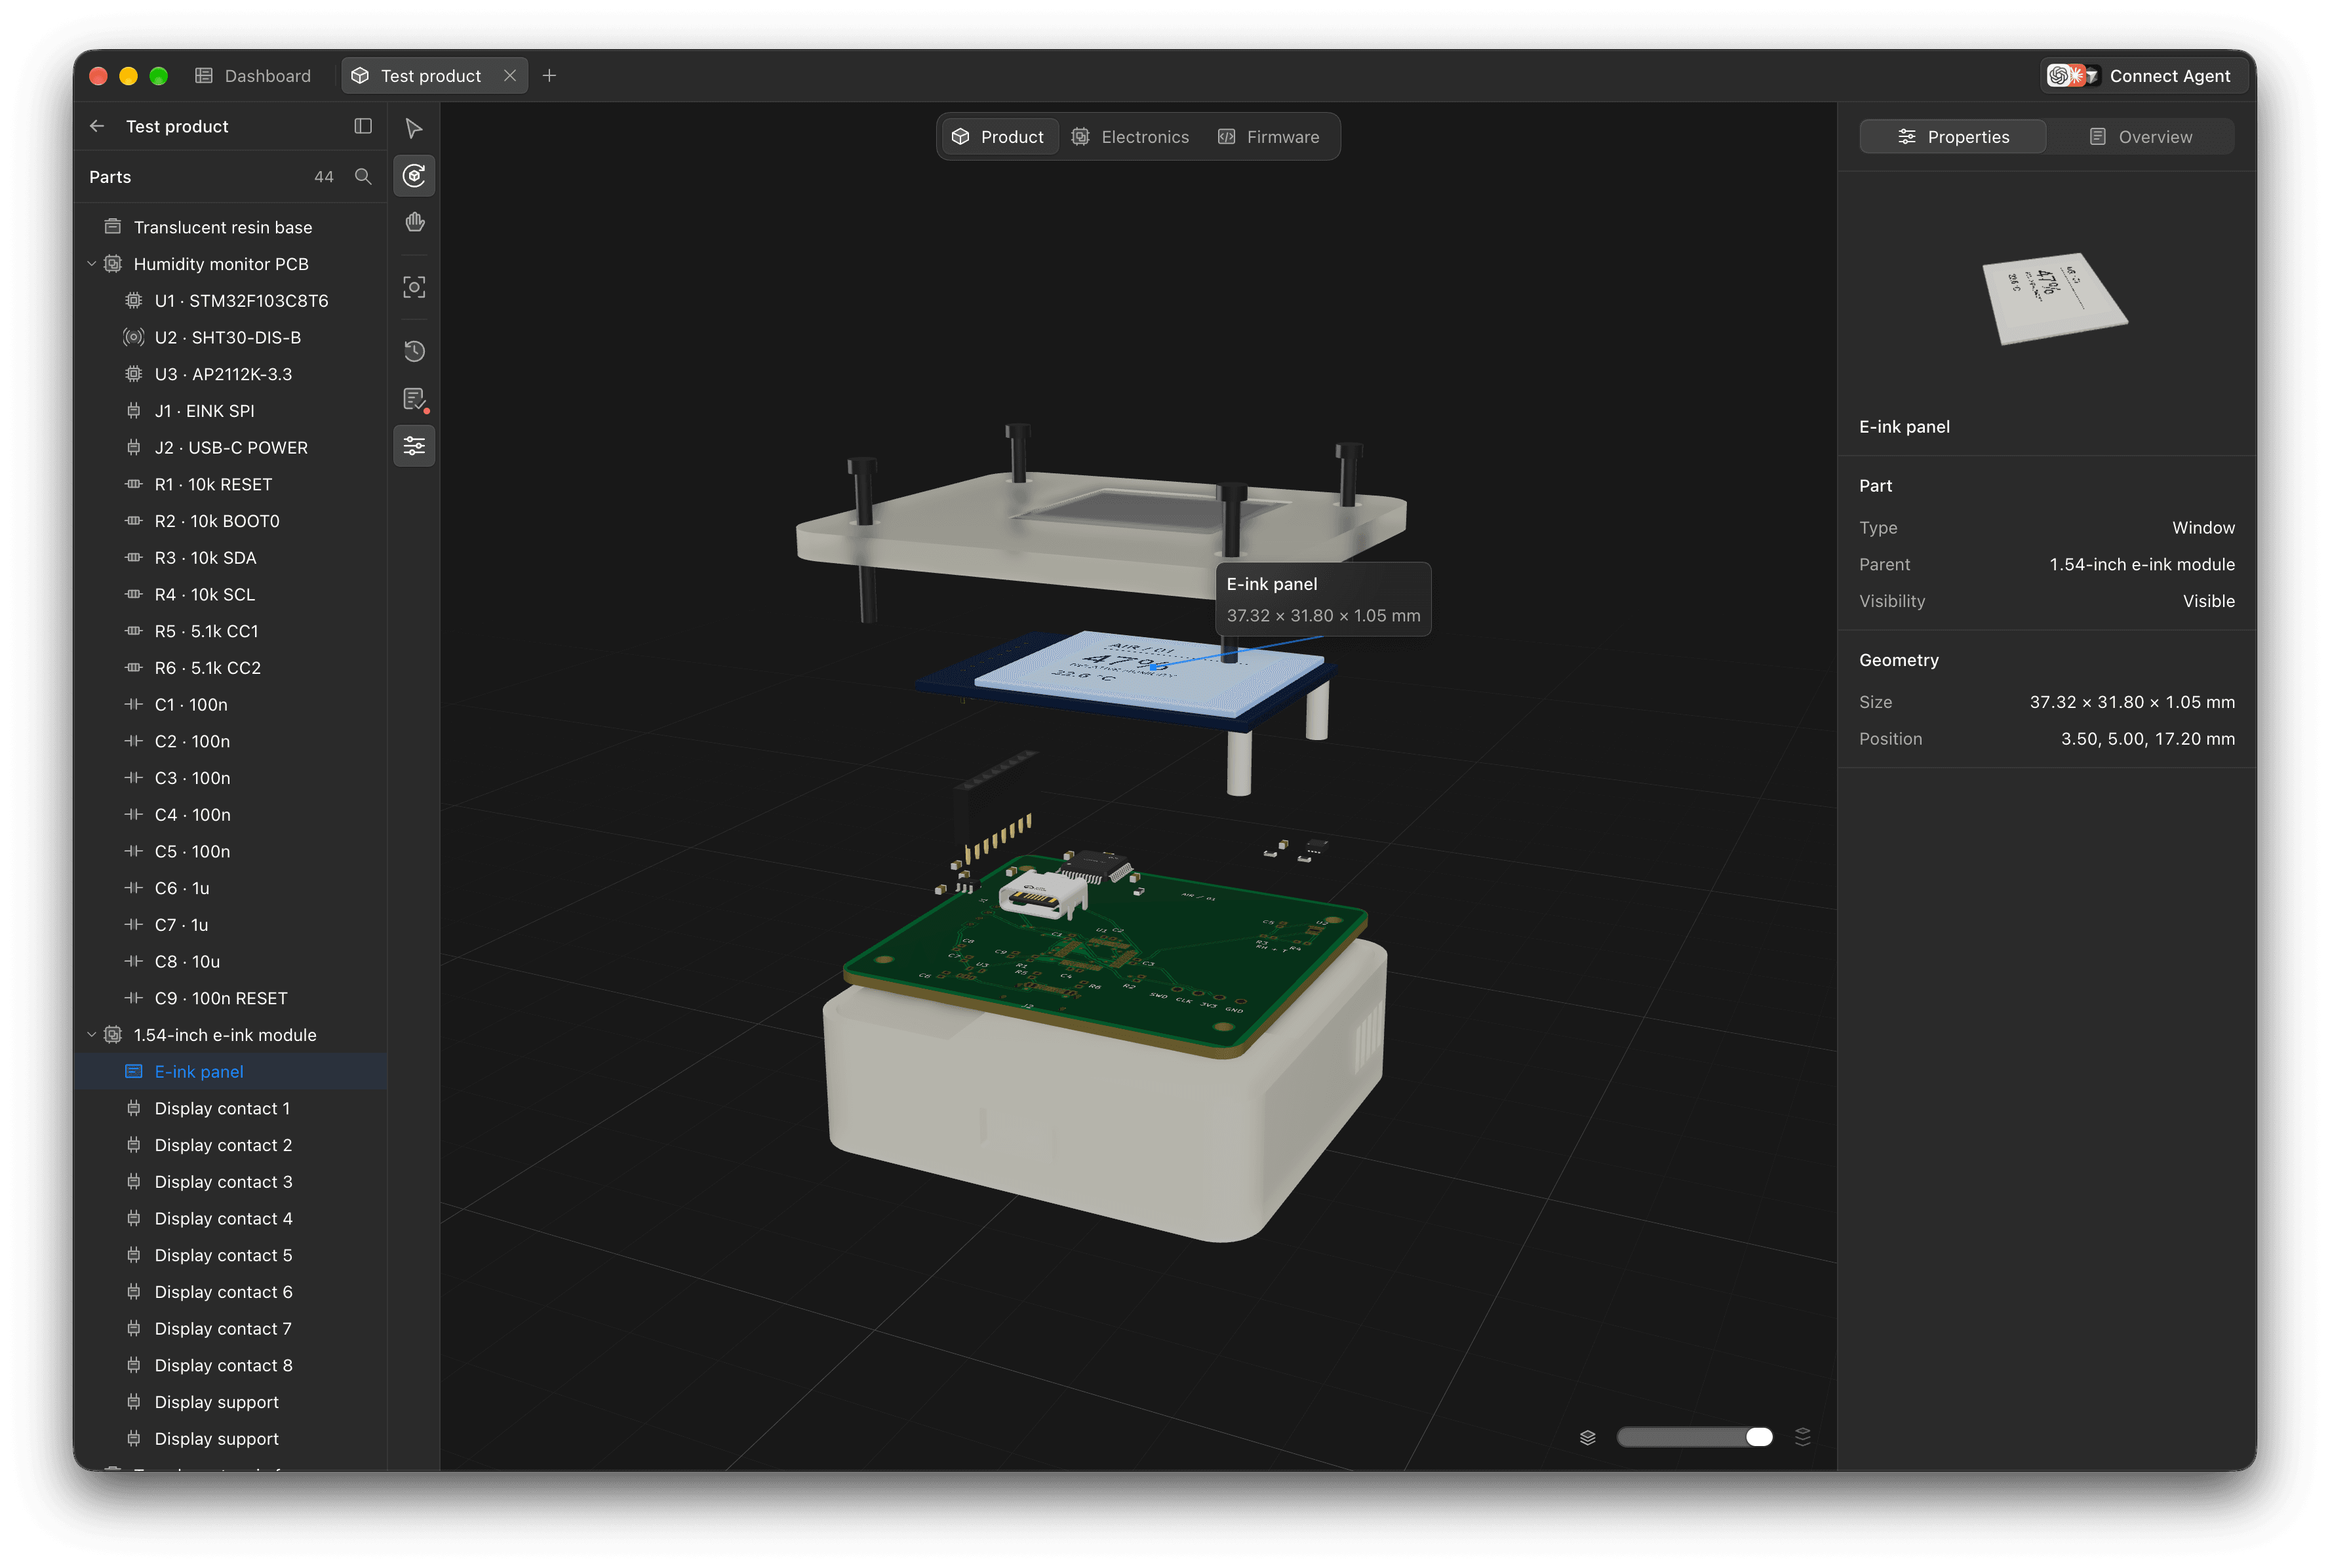
Task: Choose the pan hand tool
Action: point(414,222)
